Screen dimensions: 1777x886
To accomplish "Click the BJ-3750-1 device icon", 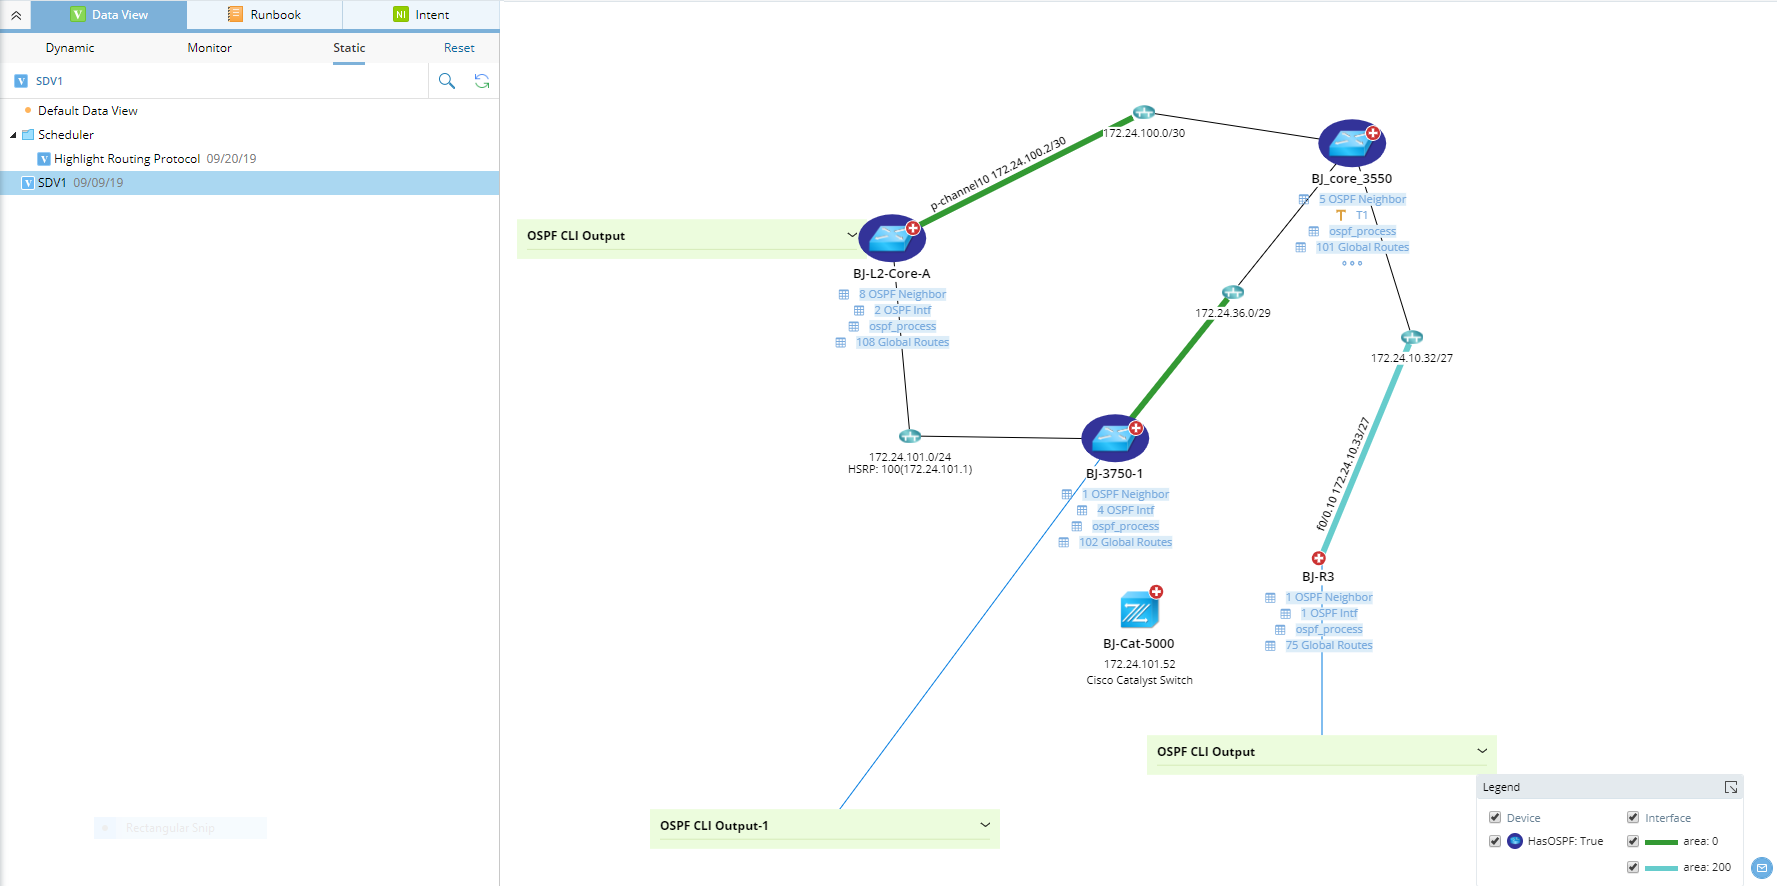I will [1115, 438].
